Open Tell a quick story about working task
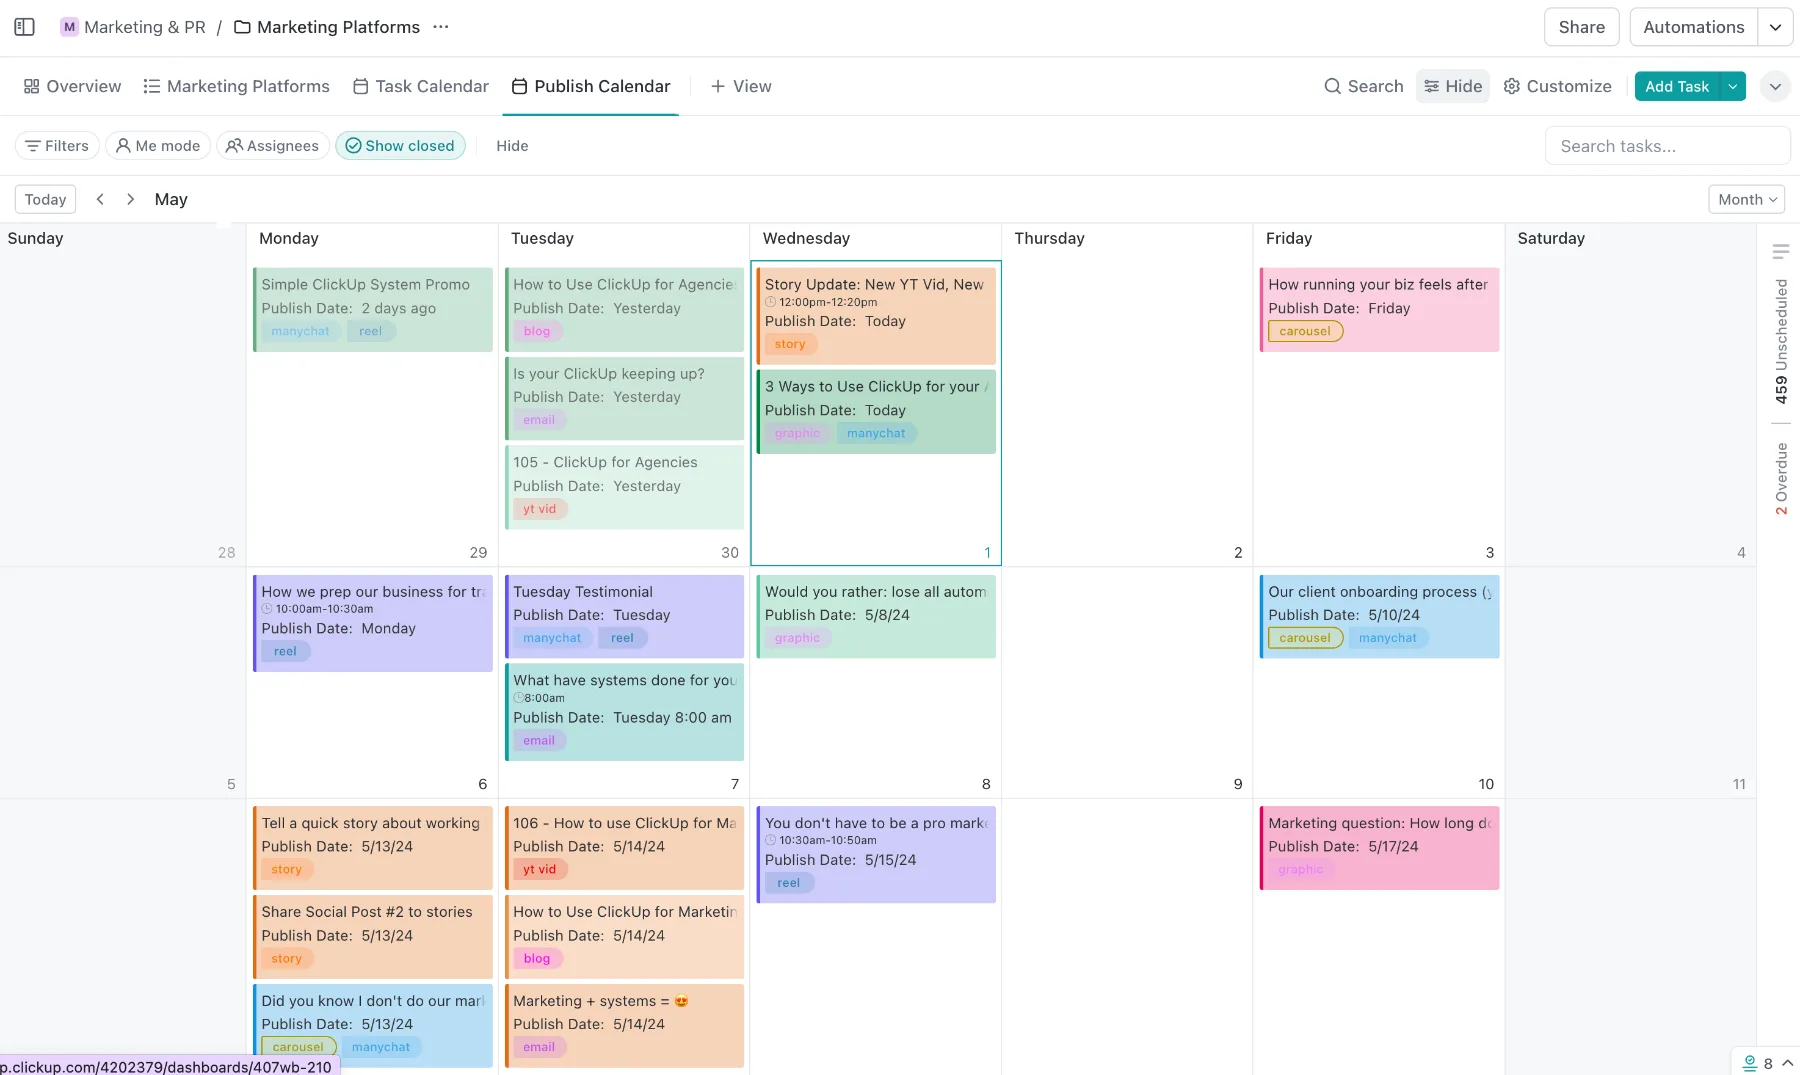Viewport: 1800px width, 1075px height. pos(373,847)
